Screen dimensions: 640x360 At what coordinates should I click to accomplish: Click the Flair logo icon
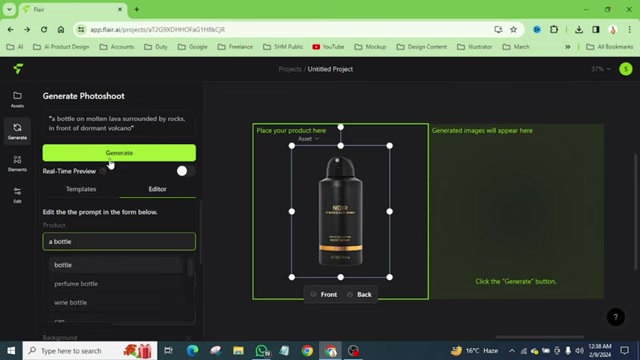pos(18,69)
